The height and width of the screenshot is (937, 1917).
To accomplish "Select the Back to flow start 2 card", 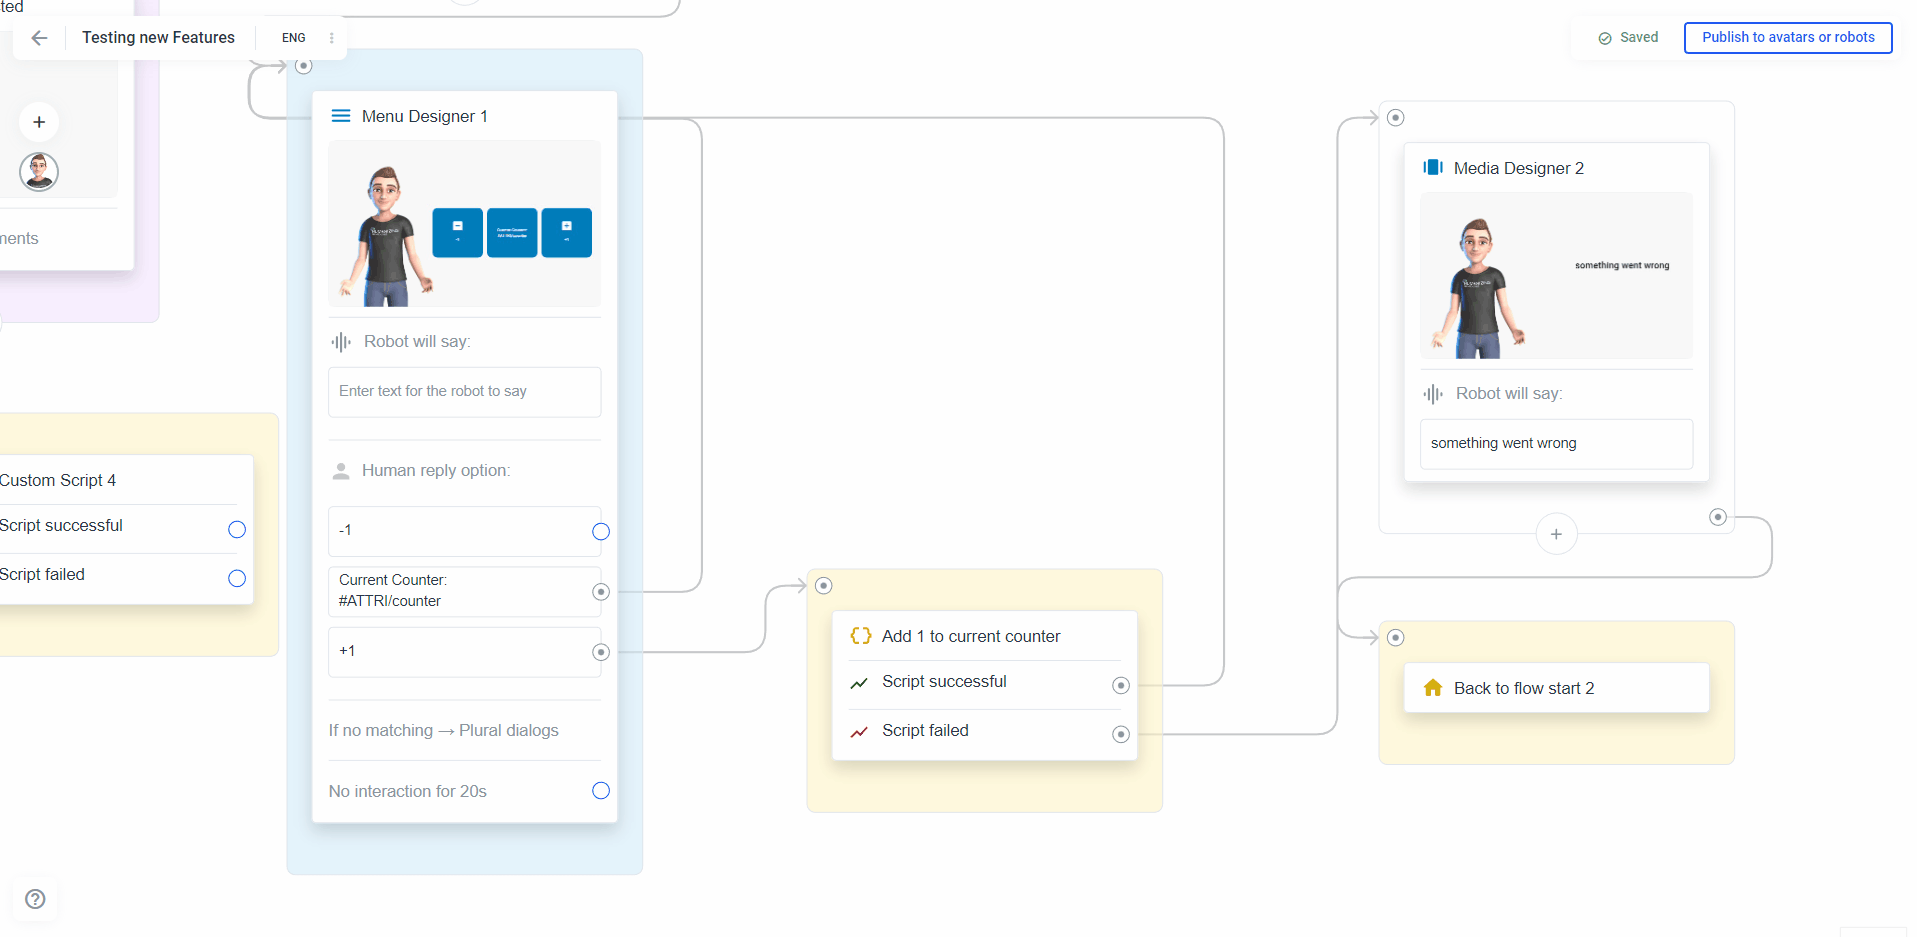I will [1557, 688].
